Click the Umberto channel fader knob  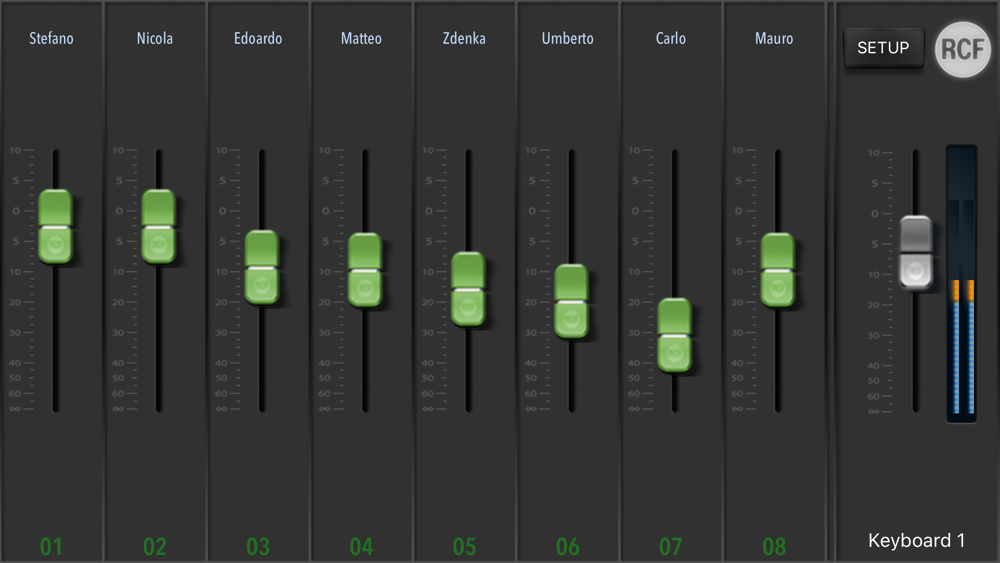point(571,301)
